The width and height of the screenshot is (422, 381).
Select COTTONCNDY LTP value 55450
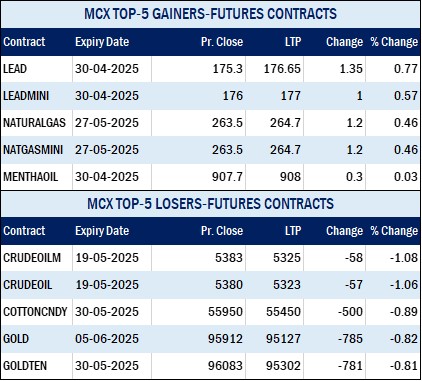click(283, 312)
